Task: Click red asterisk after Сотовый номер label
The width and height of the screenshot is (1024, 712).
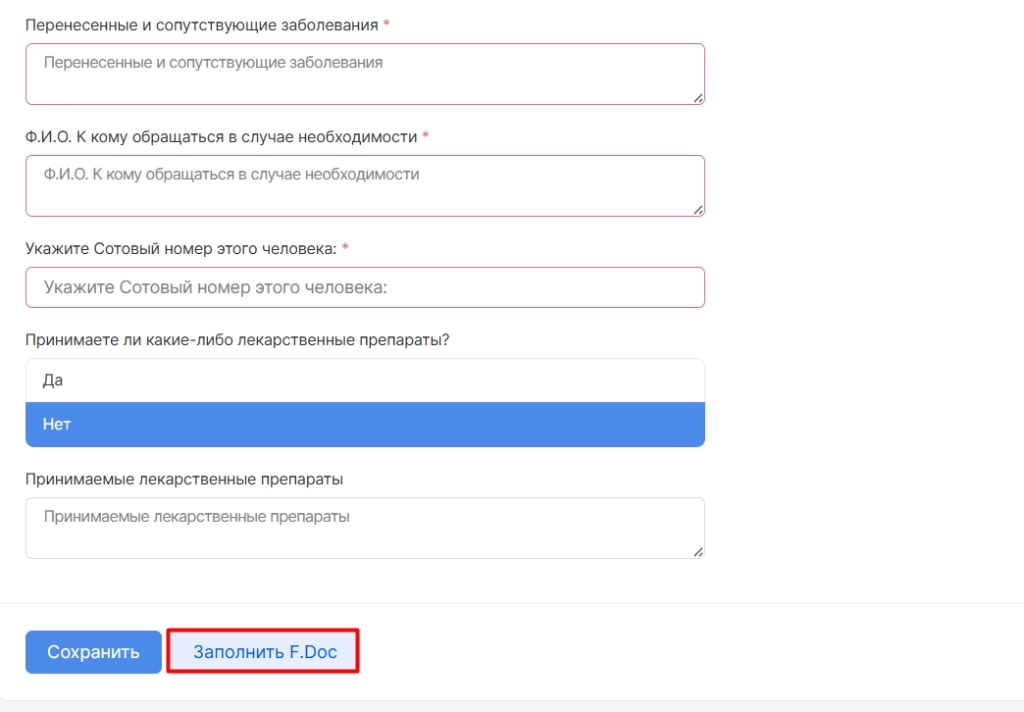Action: click(x=345, y=248)
